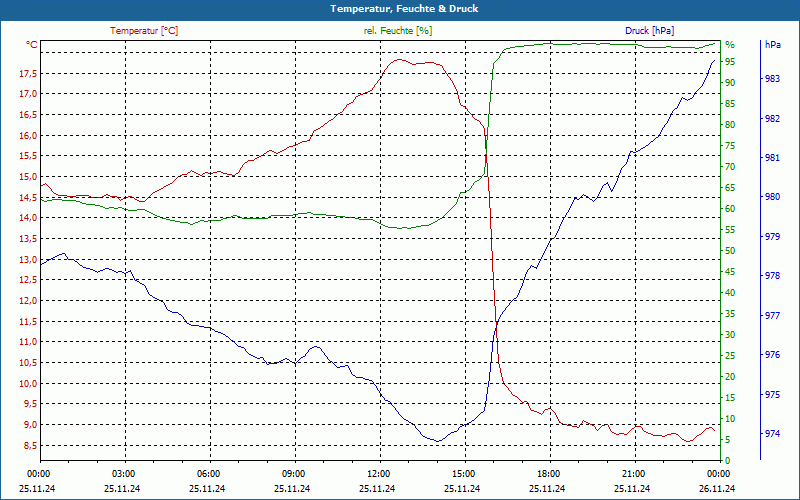Click the "16,5" temperature axis value

[x=28, y=115]
